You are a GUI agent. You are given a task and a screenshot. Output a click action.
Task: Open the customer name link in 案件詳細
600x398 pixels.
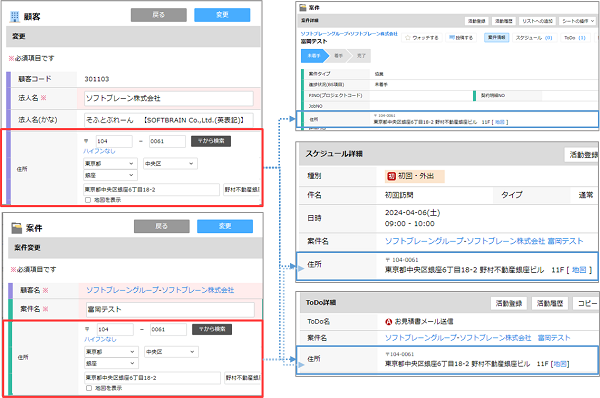click(349, 34)
